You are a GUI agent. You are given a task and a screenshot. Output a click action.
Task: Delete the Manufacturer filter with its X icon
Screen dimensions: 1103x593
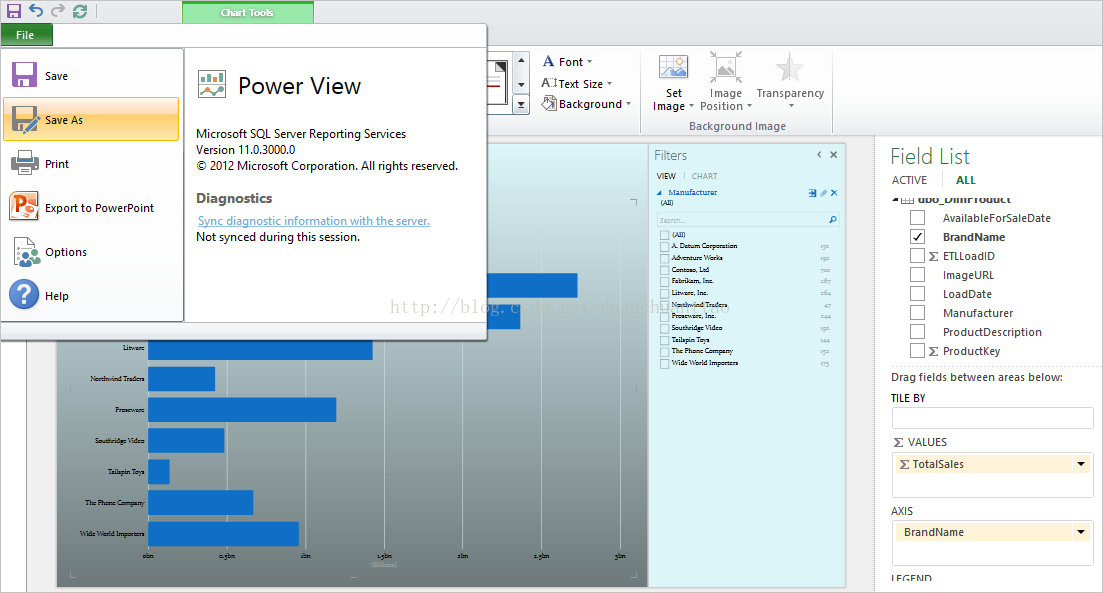coord(834,193)
